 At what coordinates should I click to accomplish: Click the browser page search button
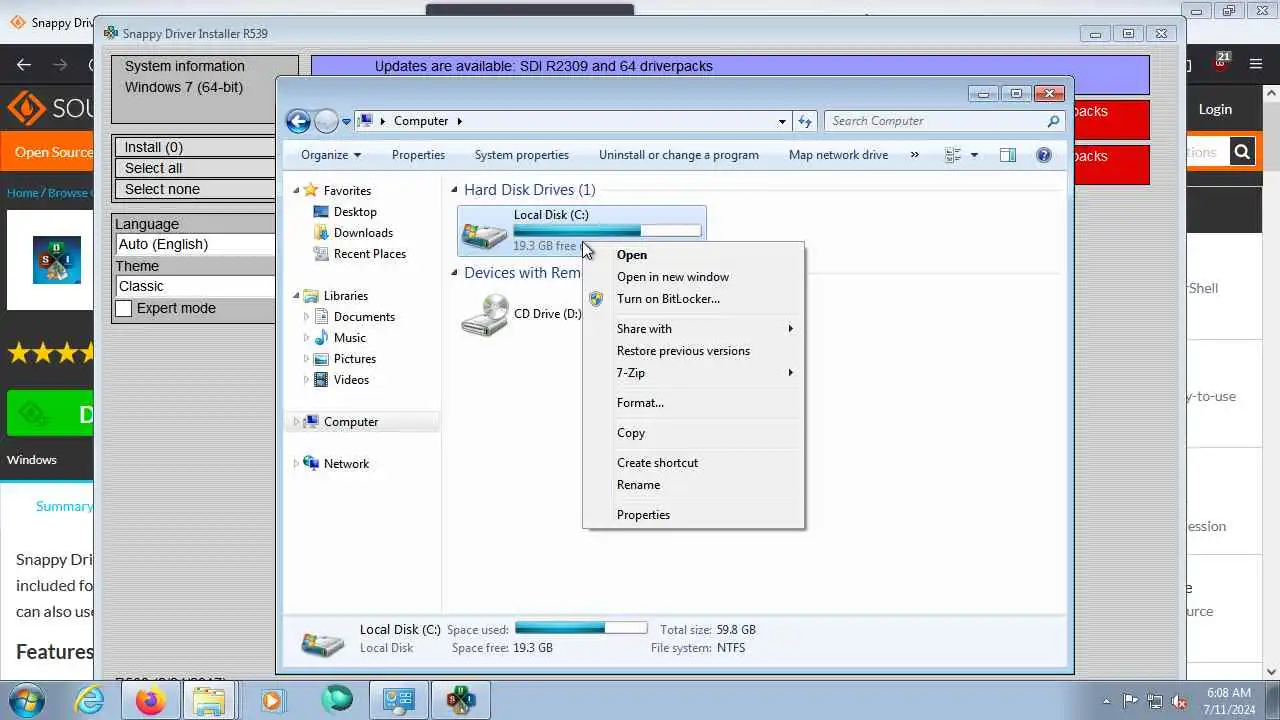[1242, 152]
